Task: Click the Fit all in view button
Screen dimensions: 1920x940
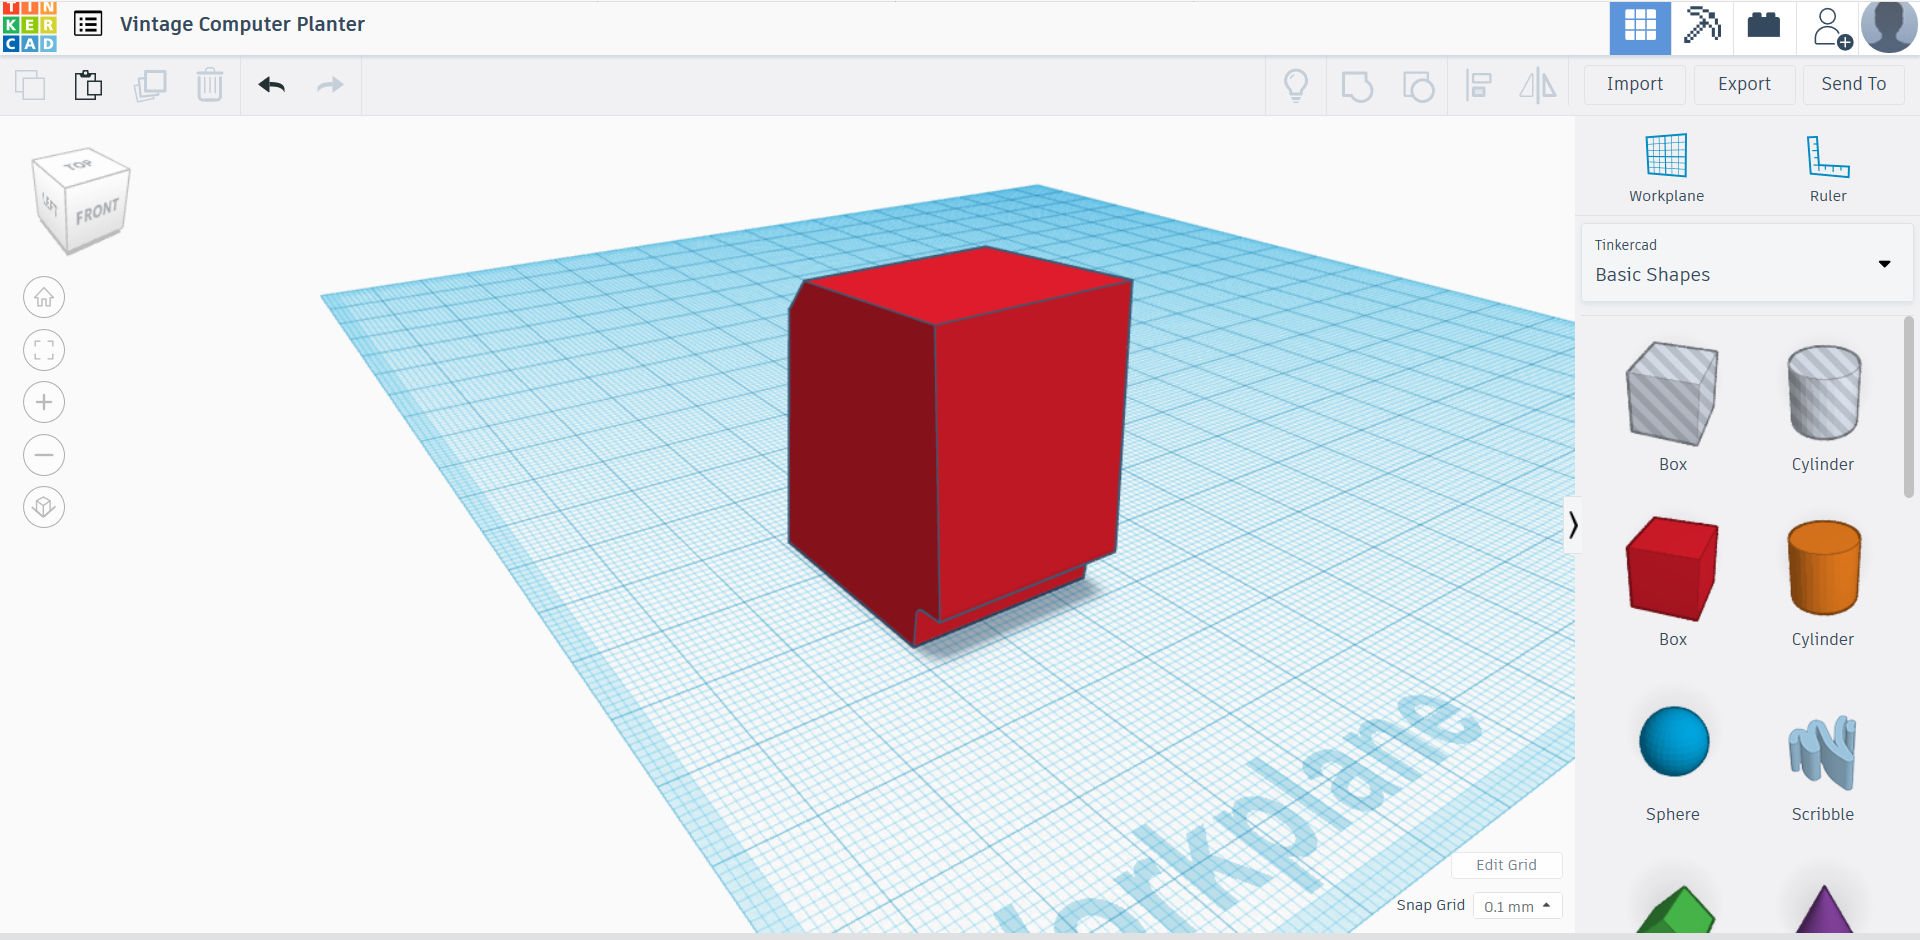Action: click(x=44, y=350)
